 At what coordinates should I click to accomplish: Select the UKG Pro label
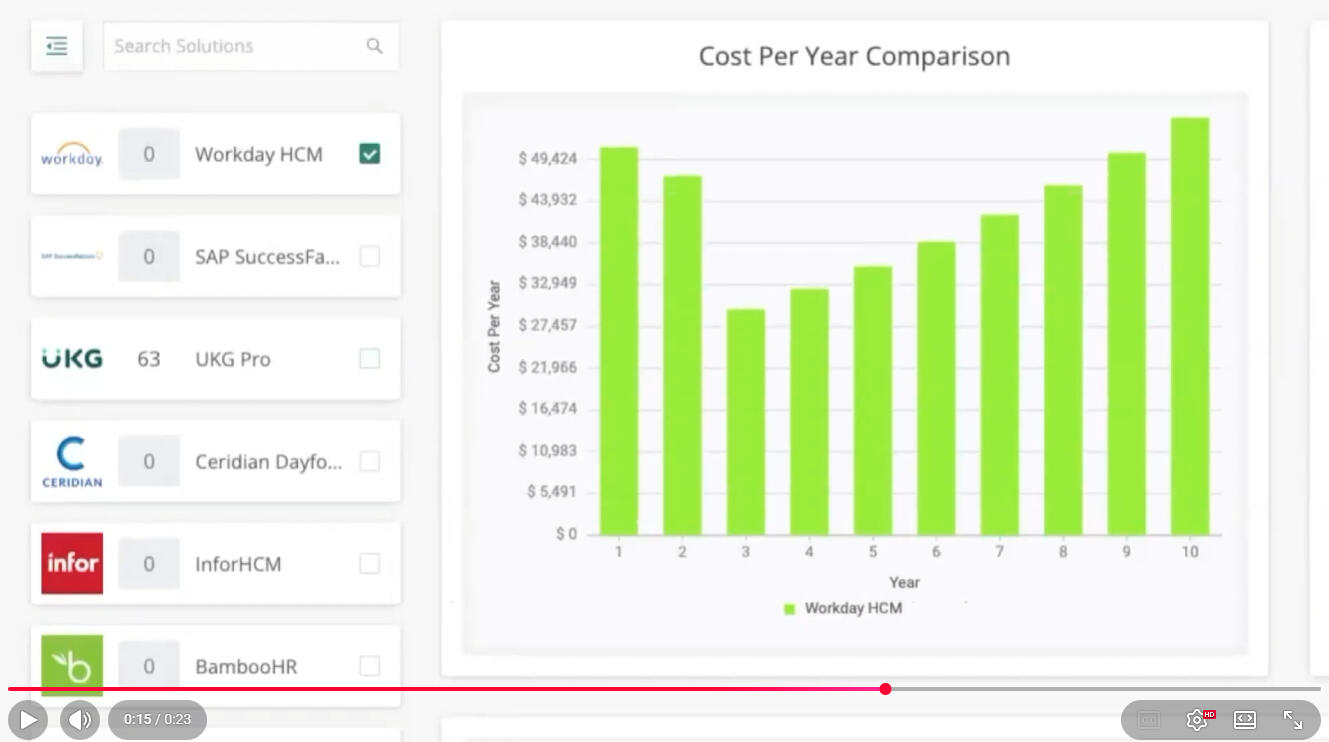coord(233,359)
